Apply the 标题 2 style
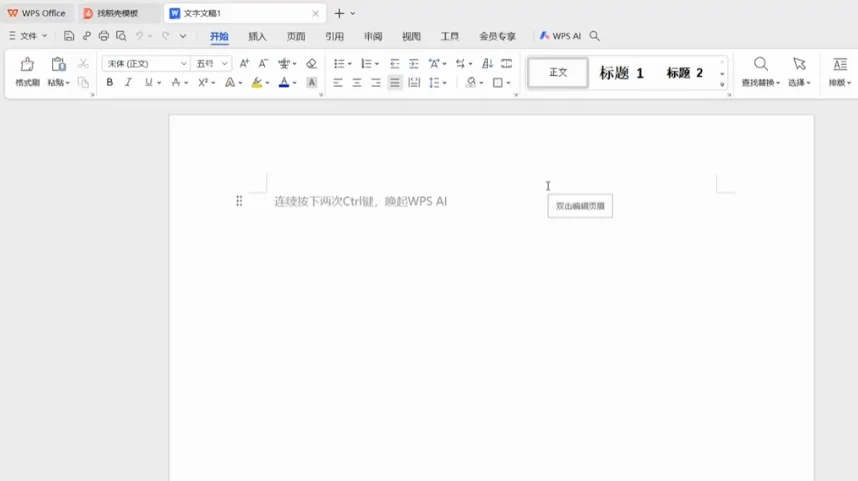The height and width of the screenshot is (481, 858). (684, 73)
